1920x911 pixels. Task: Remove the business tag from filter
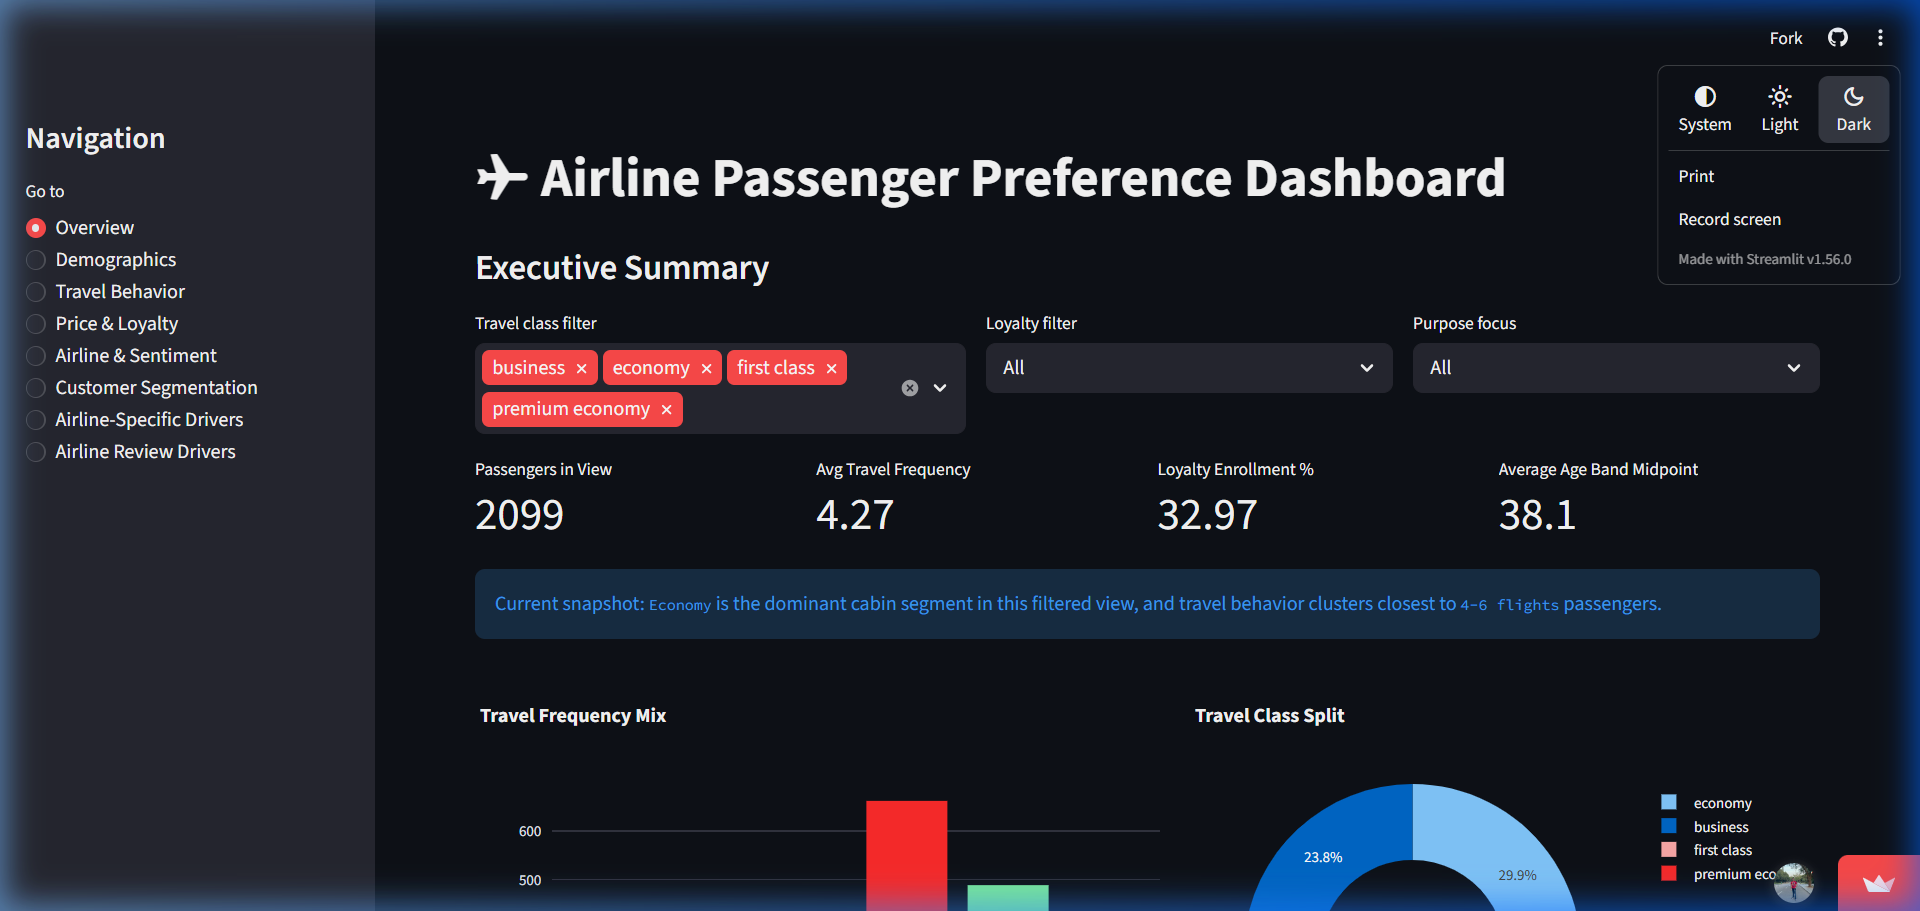(581, 368)
